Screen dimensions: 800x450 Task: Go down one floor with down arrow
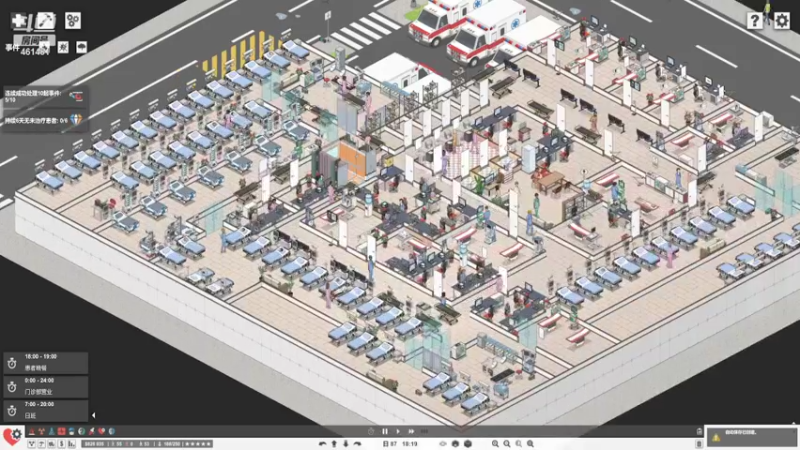(346, 444)
